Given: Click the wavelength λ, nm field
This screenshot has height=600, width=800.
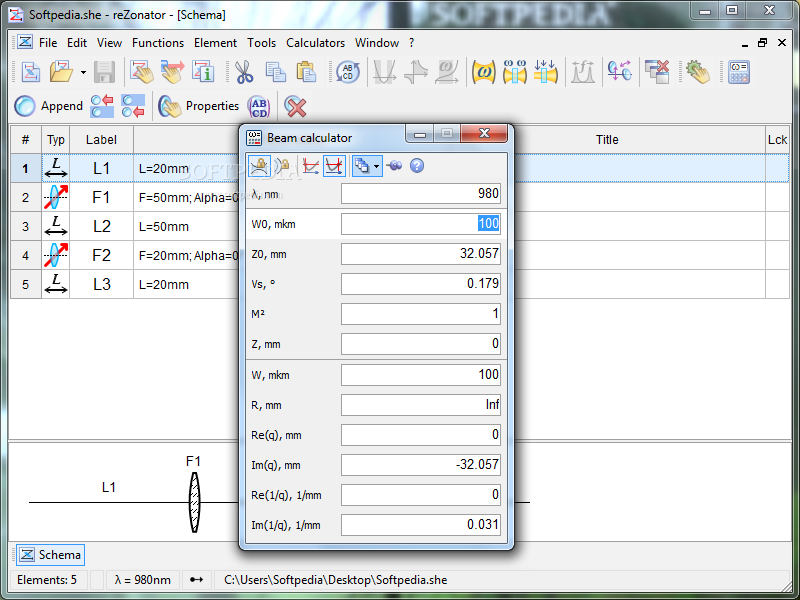Looking at the screenshot, I should pyautogui.click(x=421, y=194).
